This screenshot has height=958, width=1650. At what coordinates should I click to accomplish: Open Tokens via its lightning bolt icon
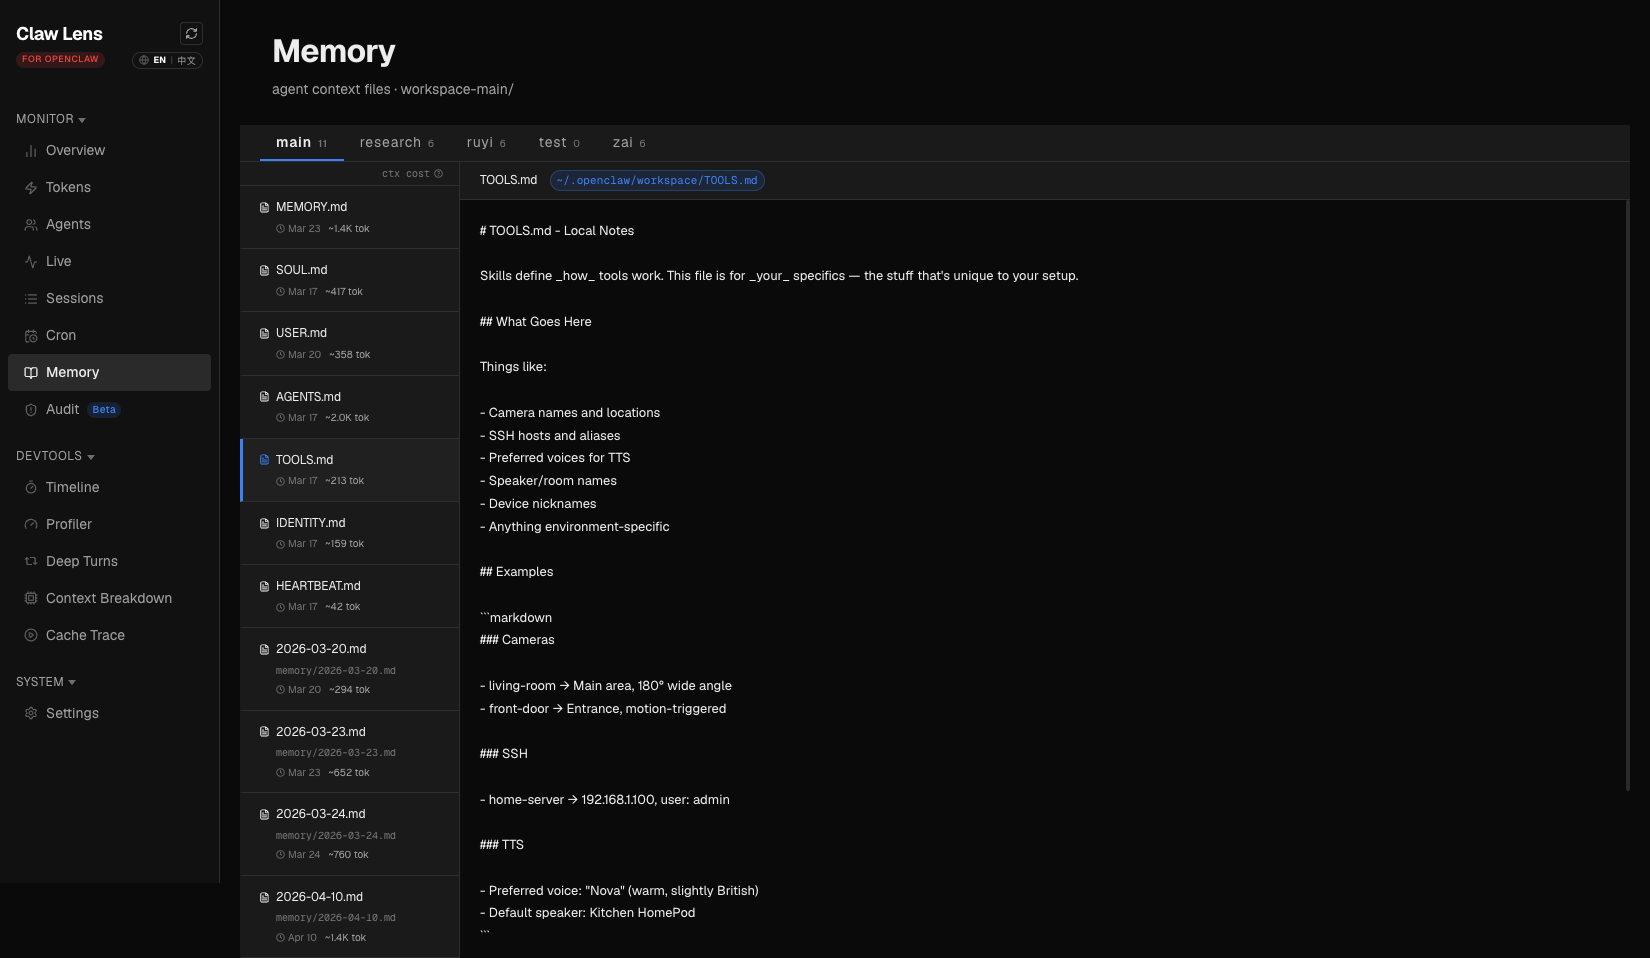tap(31, 188)
